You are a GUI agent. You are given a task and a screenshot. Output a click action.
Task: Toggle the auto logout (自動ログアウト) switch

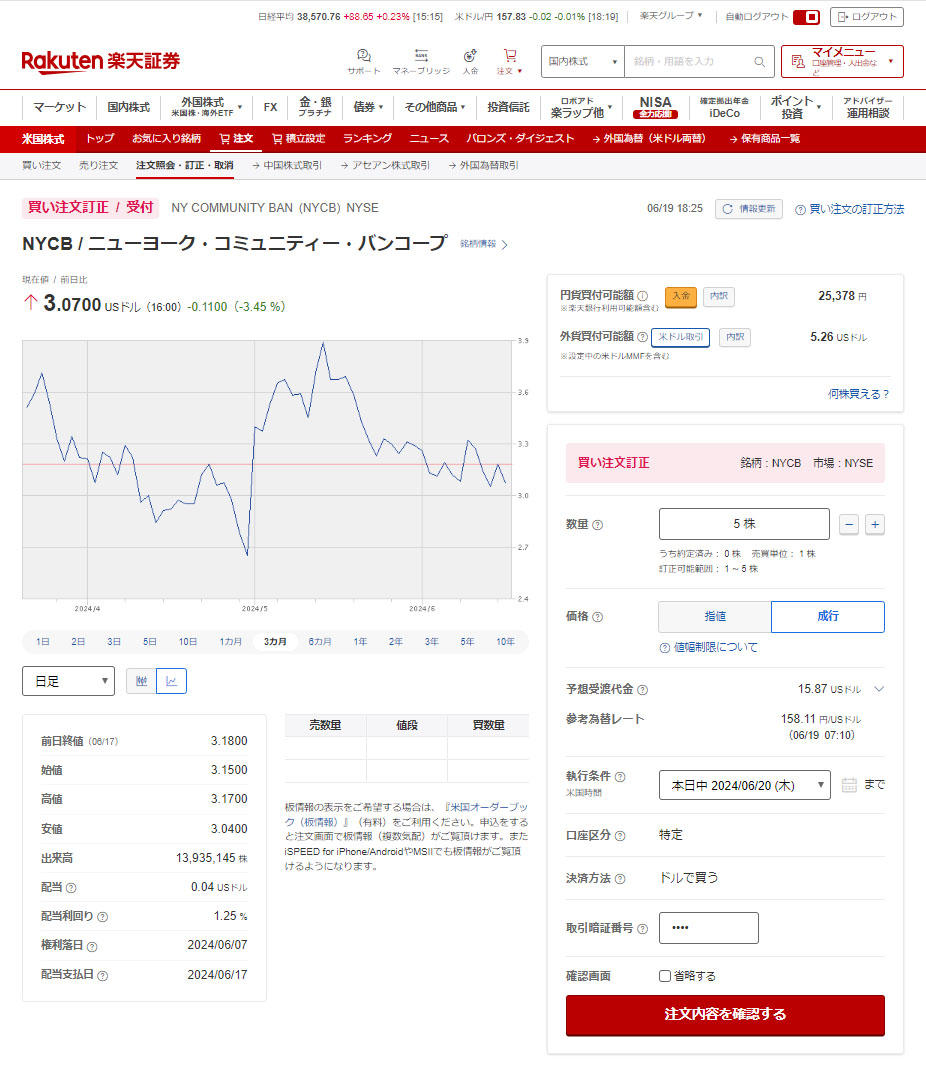(806, 17)
